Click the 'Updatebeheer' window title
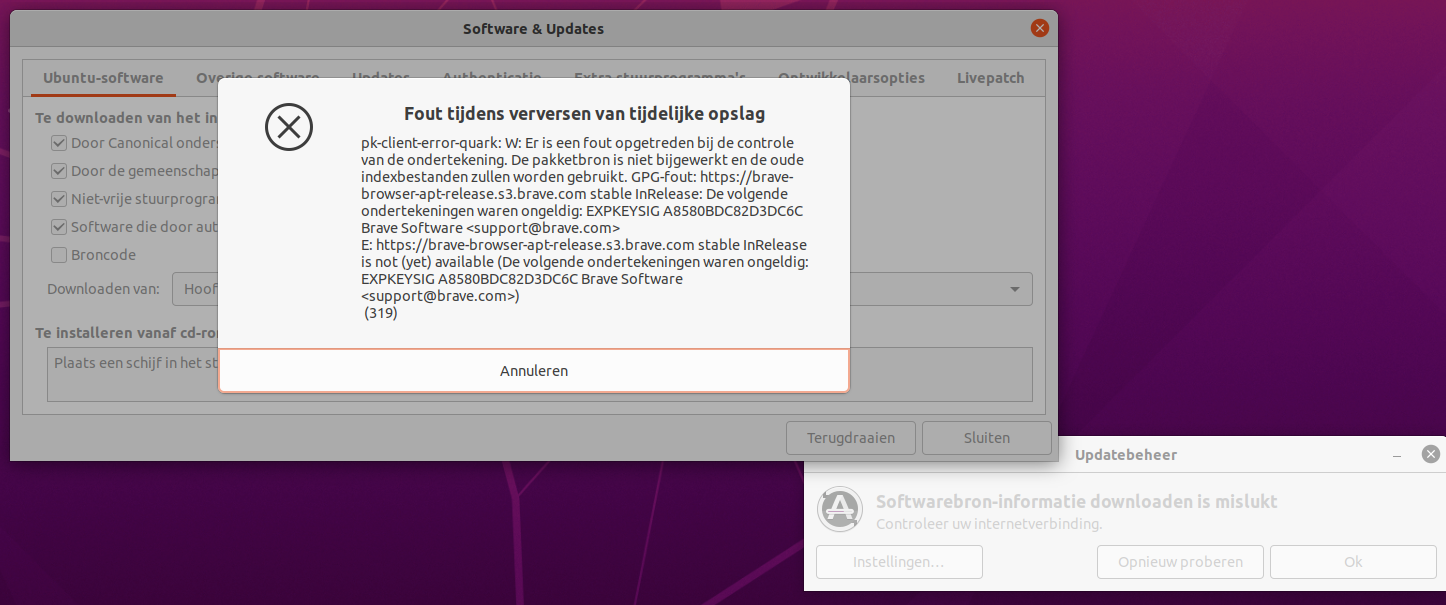This screenshot has width=1446, height=605. (1126, 455)
